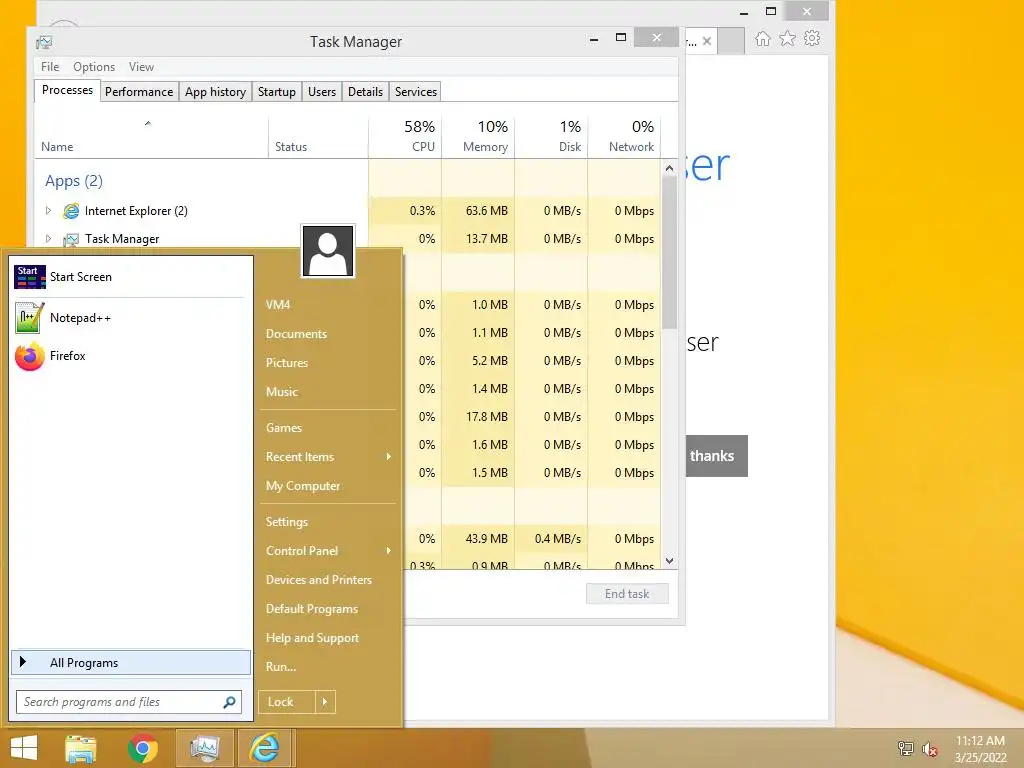Click the Internet Explorer process icon
The image size is (1024, 768).
pos(71,211)
